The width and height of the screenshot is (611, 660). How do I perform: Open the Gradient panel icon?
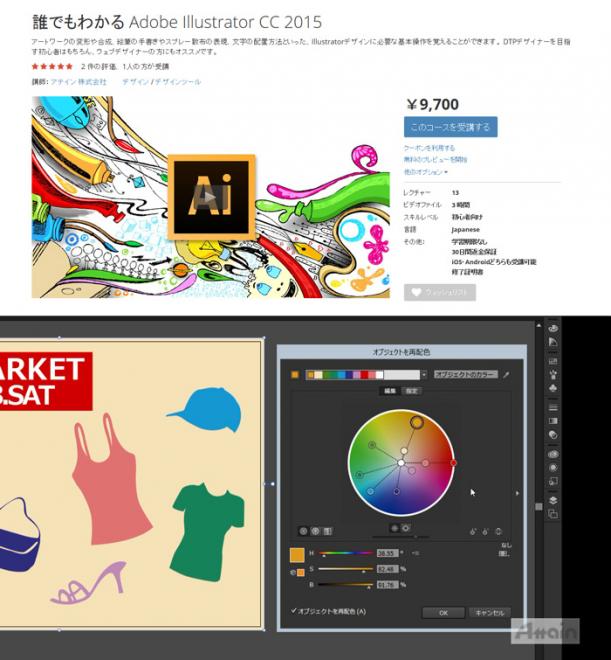click(x=553, y=421)
